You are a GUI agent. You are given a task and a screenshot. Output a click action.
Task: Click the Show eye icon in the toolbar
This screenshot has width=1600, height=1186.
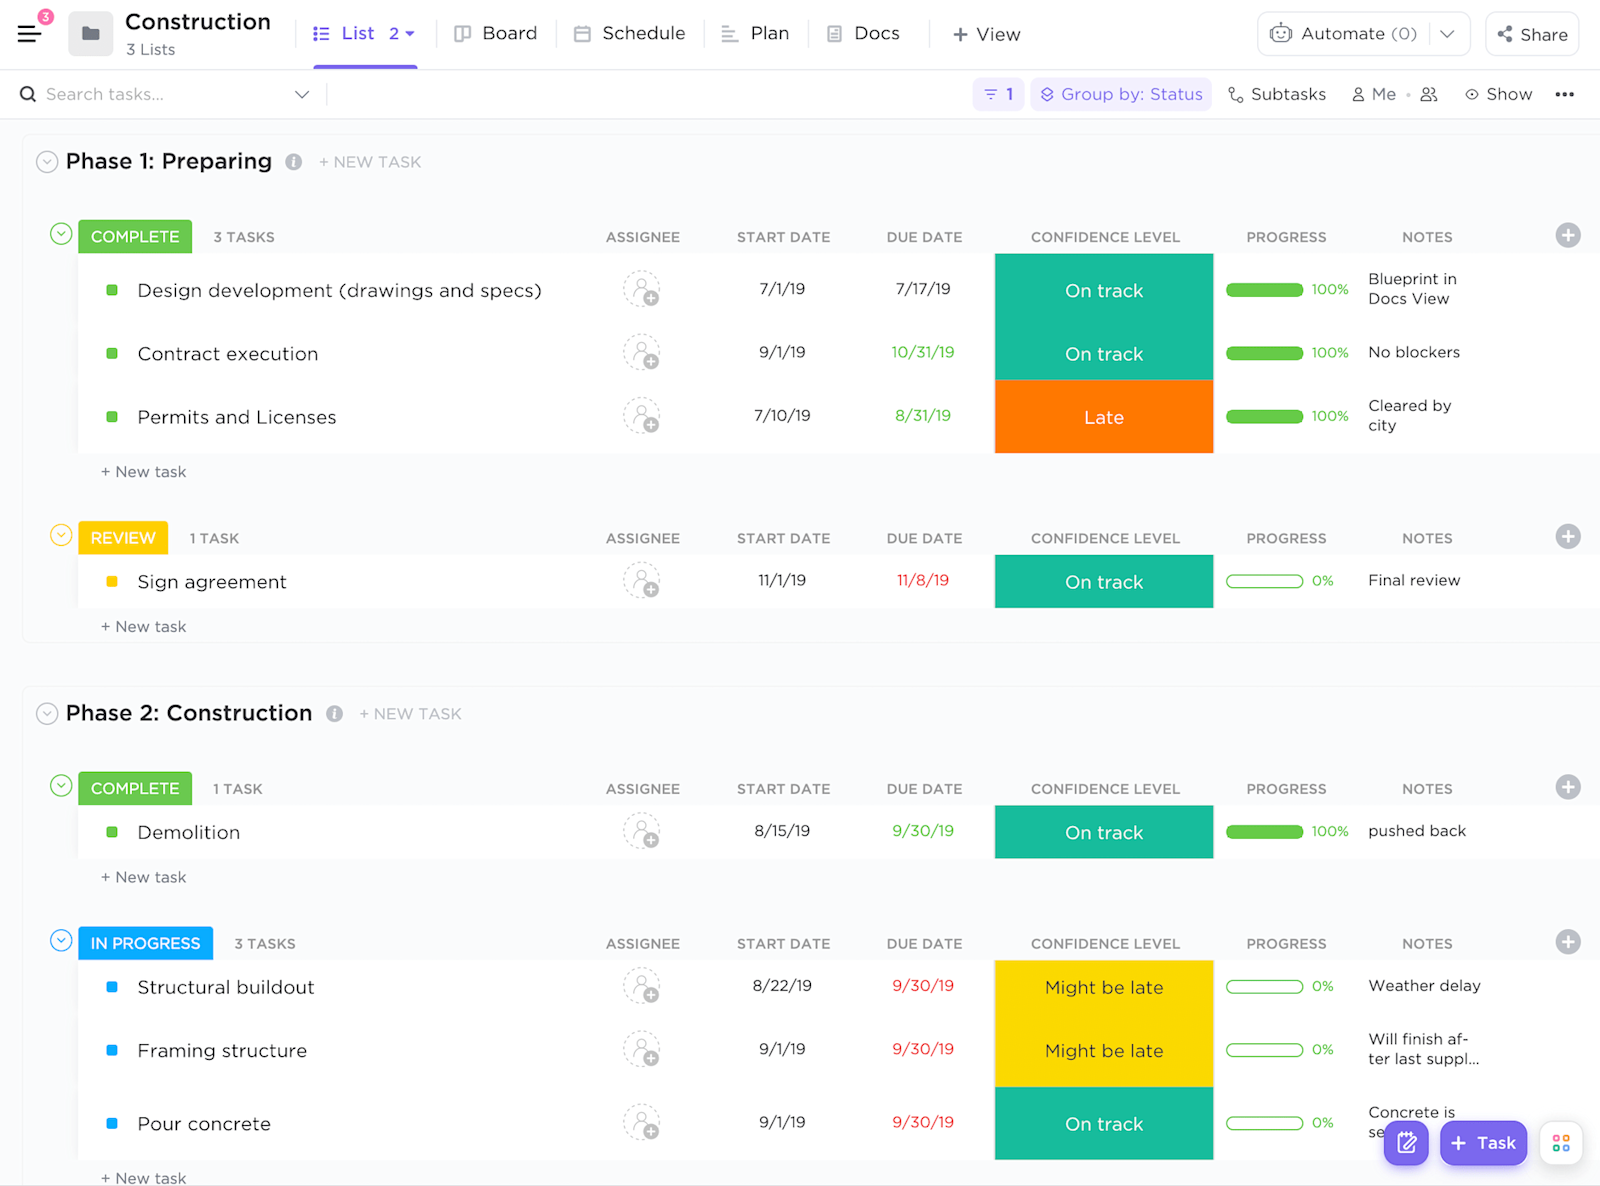point(1471,94)
